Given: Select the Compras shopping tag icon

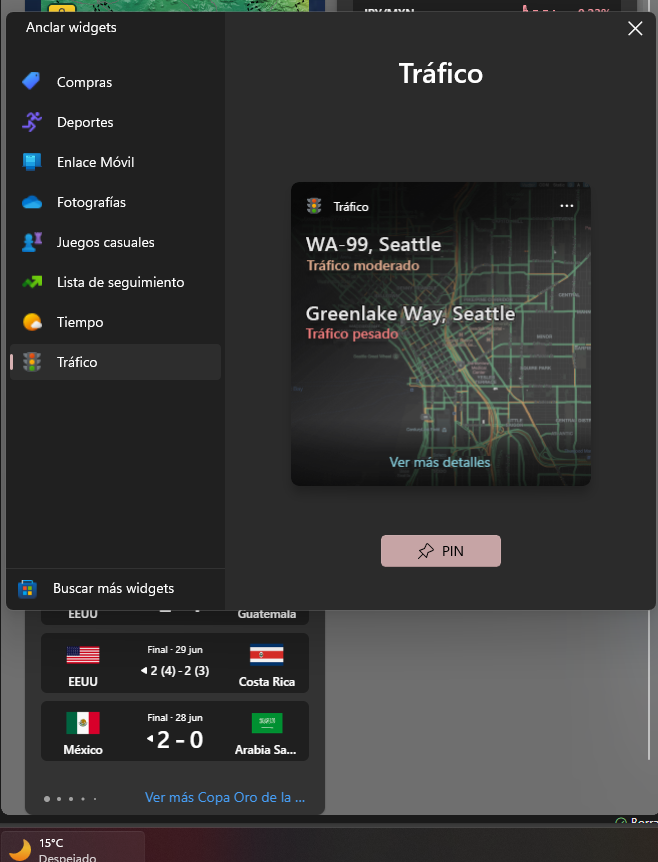Looking at the screenshot, I should pos(31,81).
